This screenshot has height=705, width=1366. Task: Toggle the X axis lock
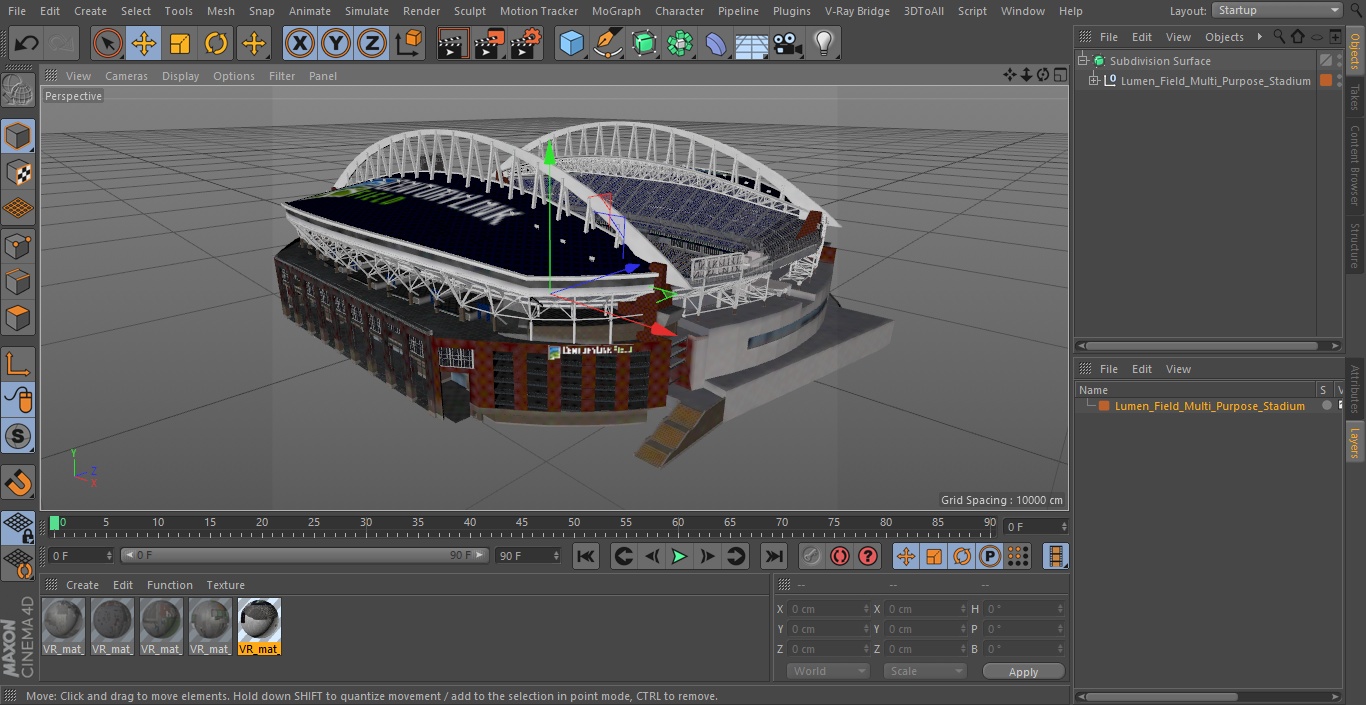pos(300,43)
